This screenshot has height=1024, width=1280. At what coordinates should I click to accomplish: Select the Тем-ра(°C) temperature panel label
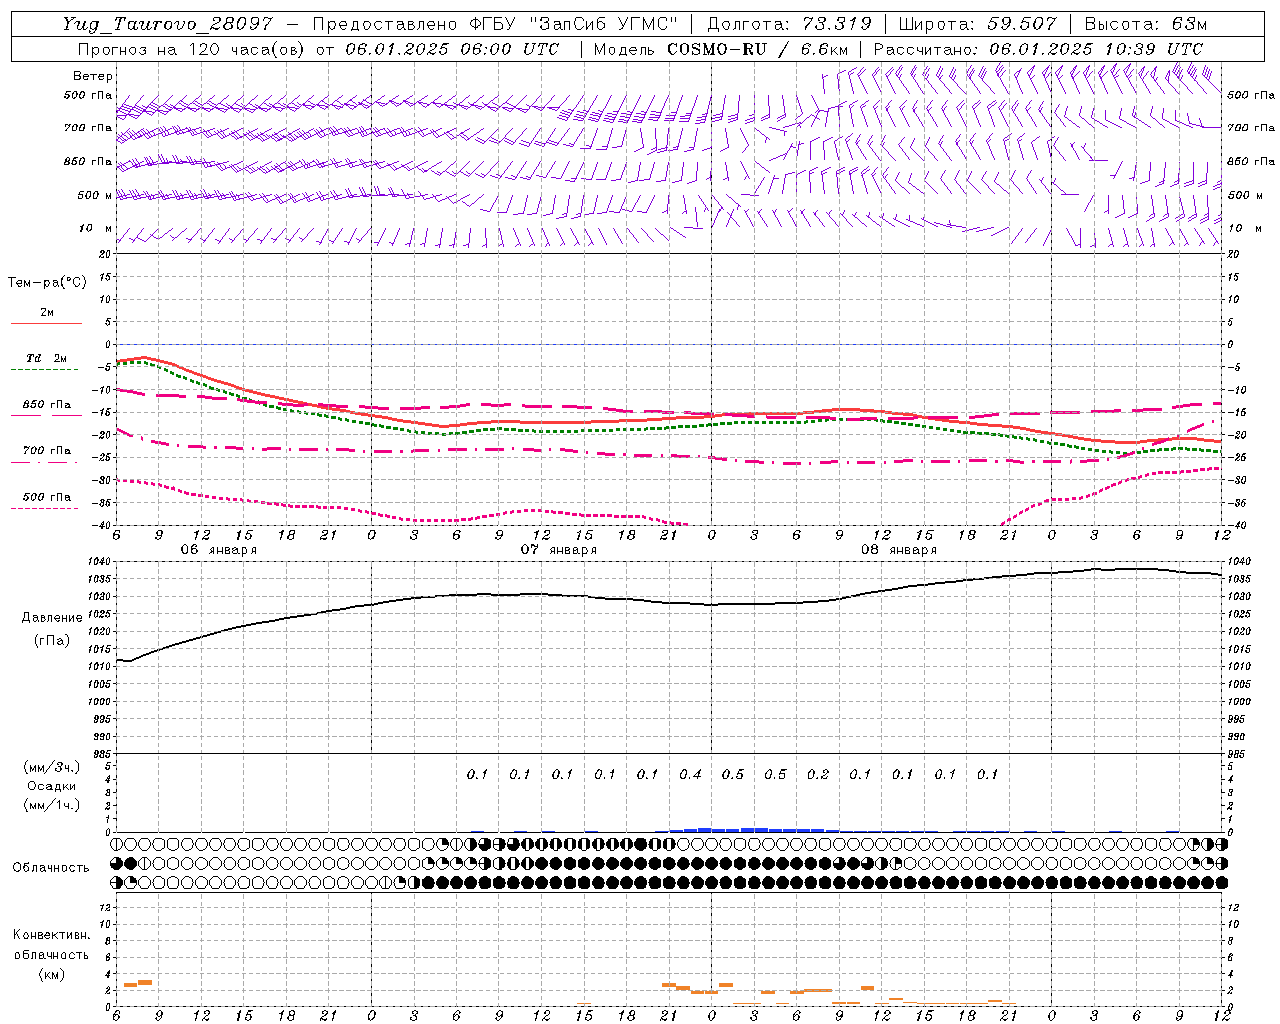pos(47,282)
